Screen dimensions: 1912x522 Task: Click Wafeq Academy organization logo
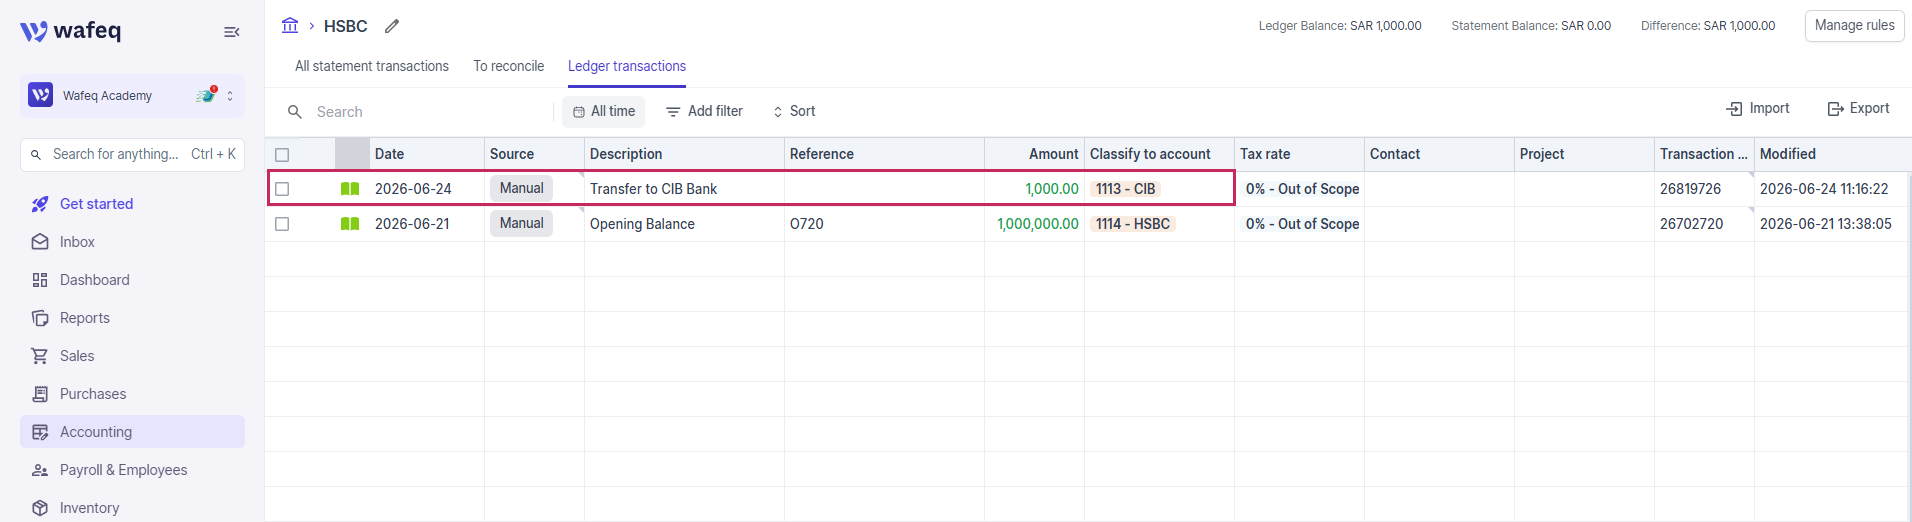(40, 95)
